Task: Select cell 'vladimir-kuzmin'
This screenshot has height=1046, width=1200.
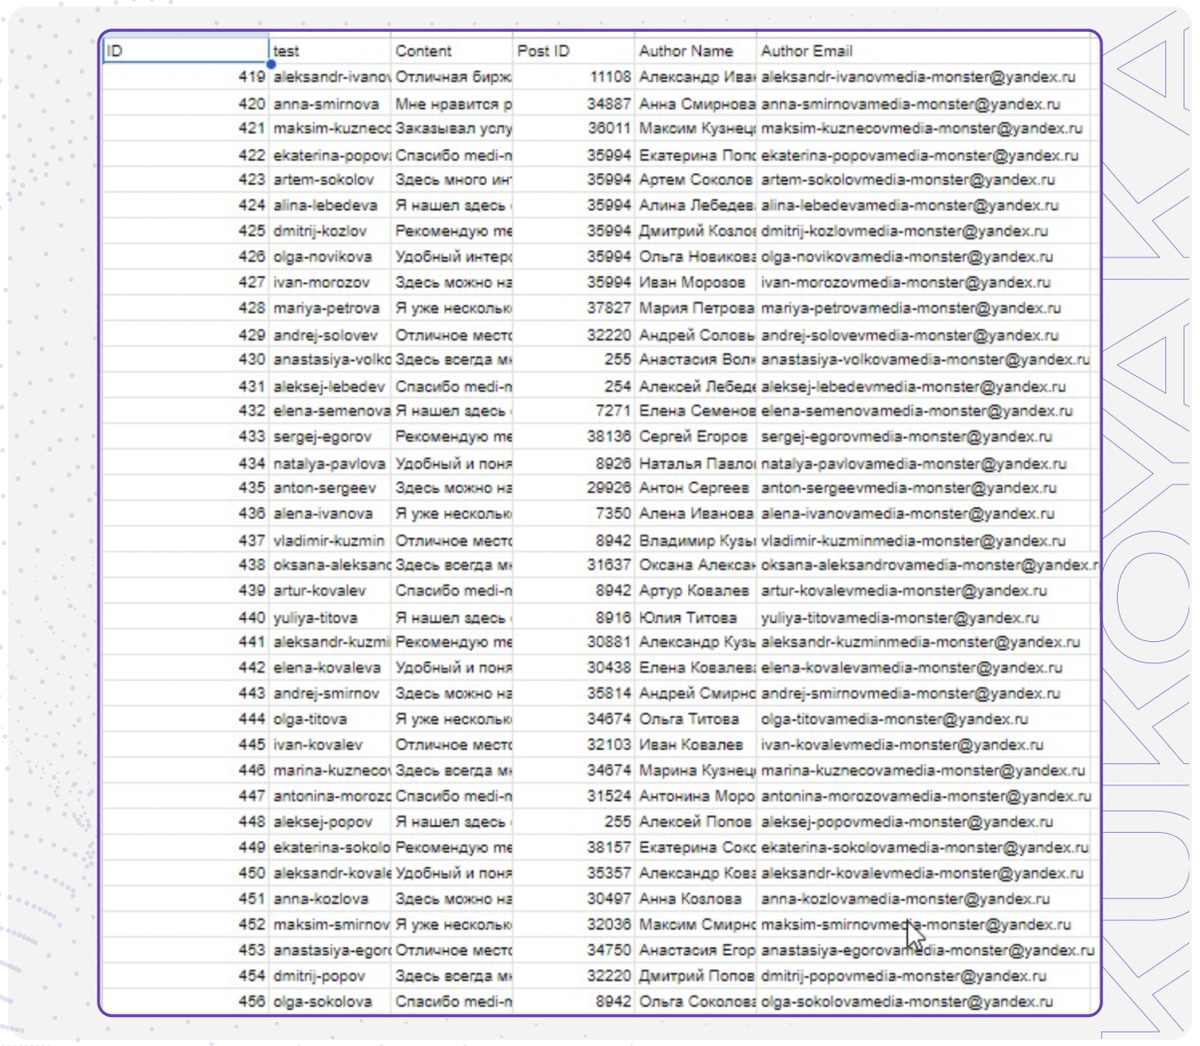Action: point(330,539)
